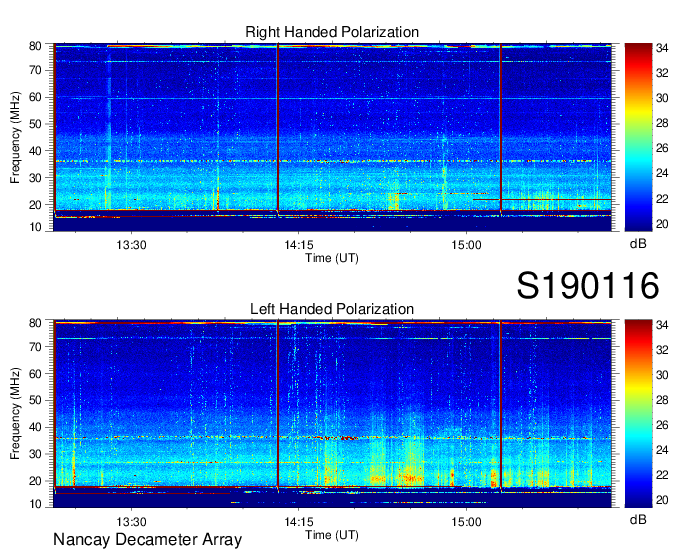Click the '20' frequency tick of top plot
The height and width of the screenshot is (552, 680).
click(35, 205)
